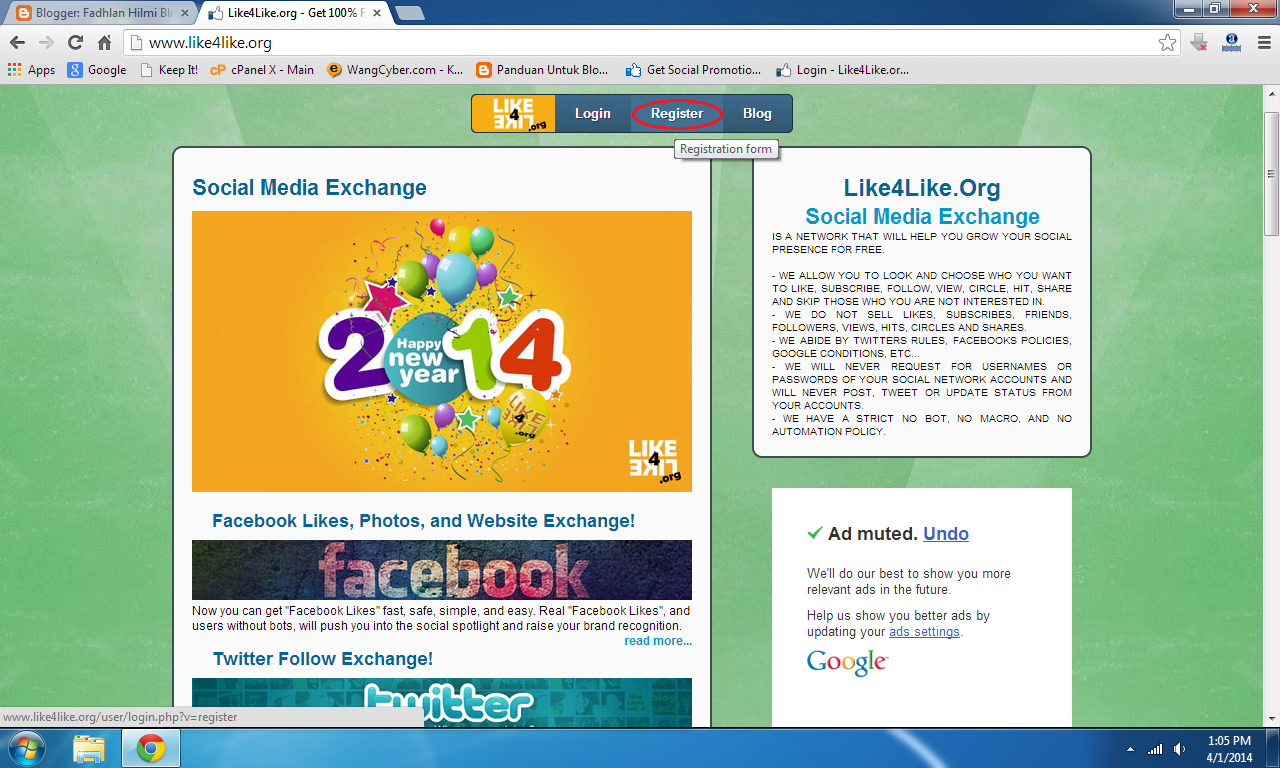Click the facebook banner image
Screen dimensions: 1280x768
(442, 570)
